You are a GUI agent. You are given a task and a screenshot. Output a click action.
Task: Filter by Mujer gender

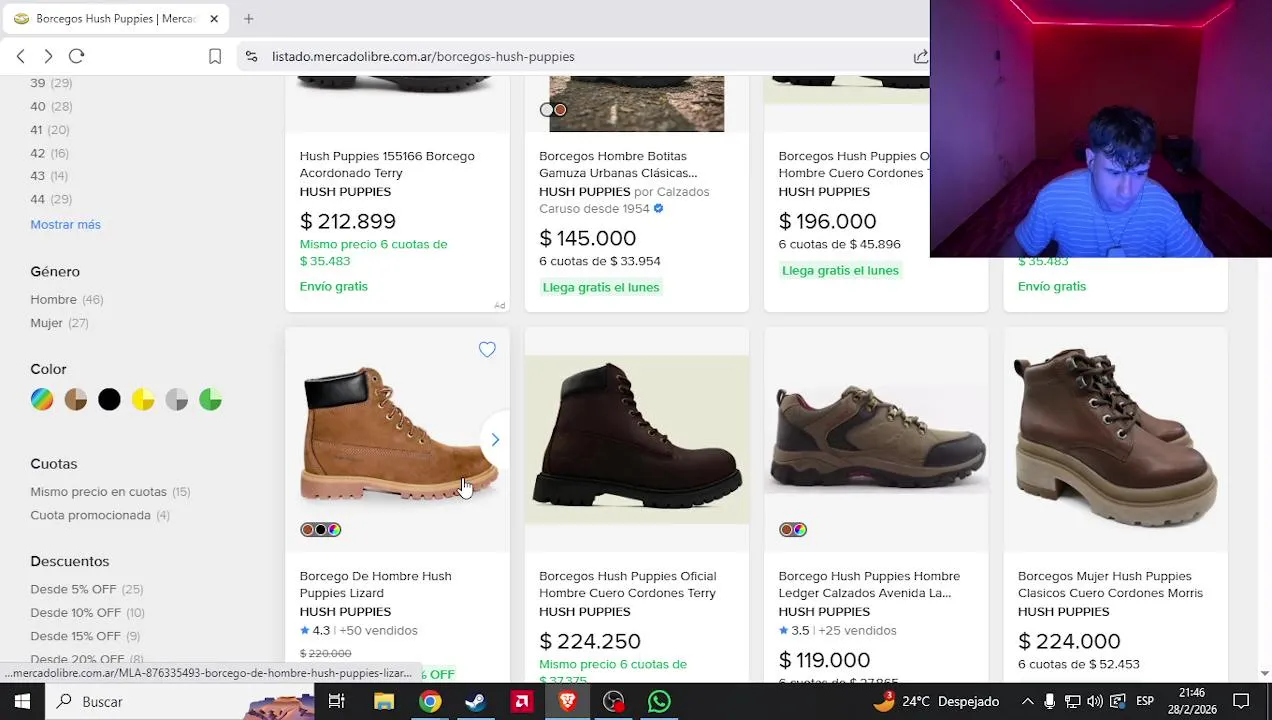[59, 323]
